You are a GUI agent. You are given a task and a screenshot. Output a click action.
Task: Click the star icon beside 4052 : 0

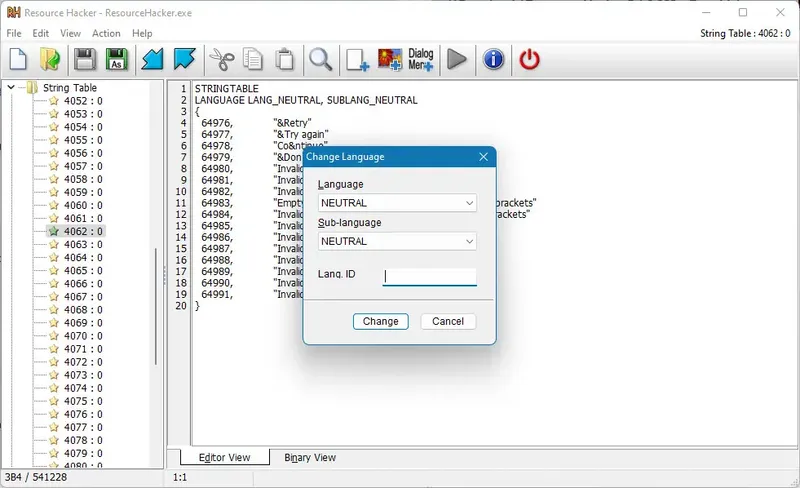tap(54, 101)
